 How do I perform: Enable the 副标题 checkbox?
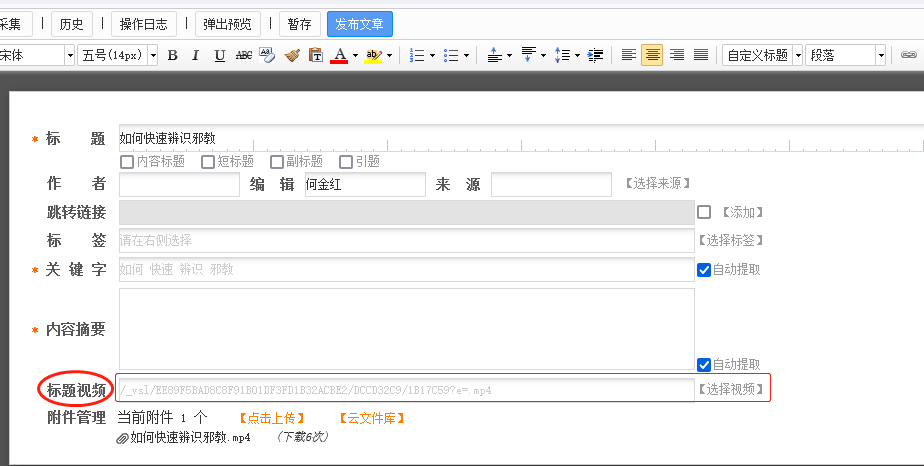[277, 162]
